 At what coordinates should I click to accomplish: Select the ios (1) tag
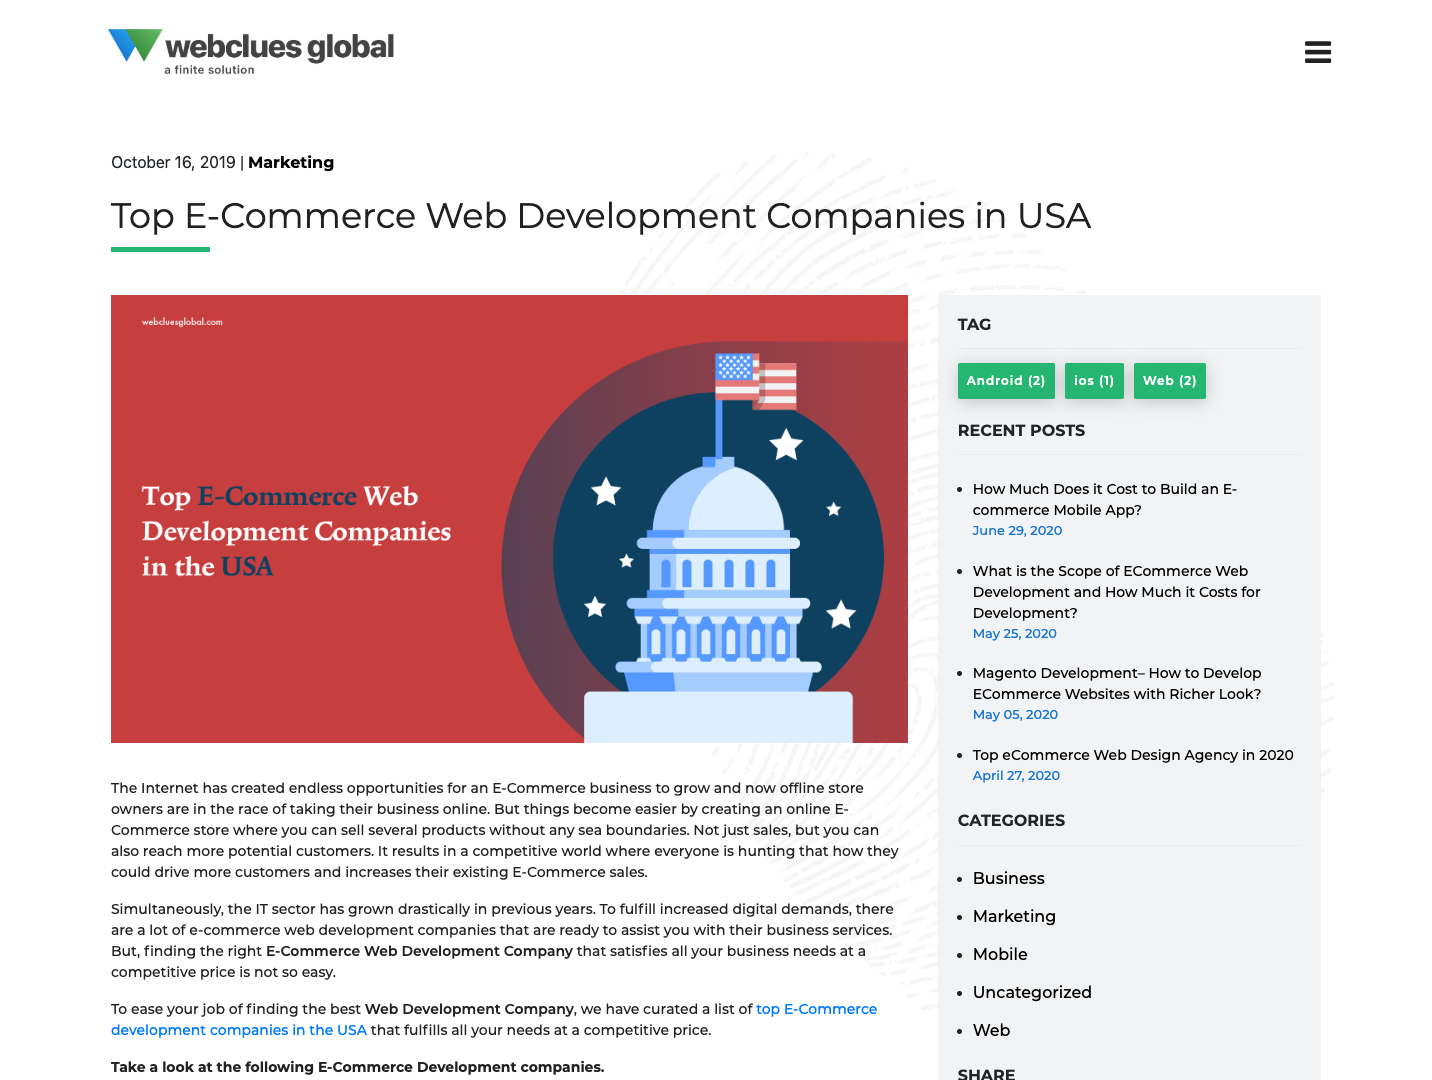click(1093, 381)
